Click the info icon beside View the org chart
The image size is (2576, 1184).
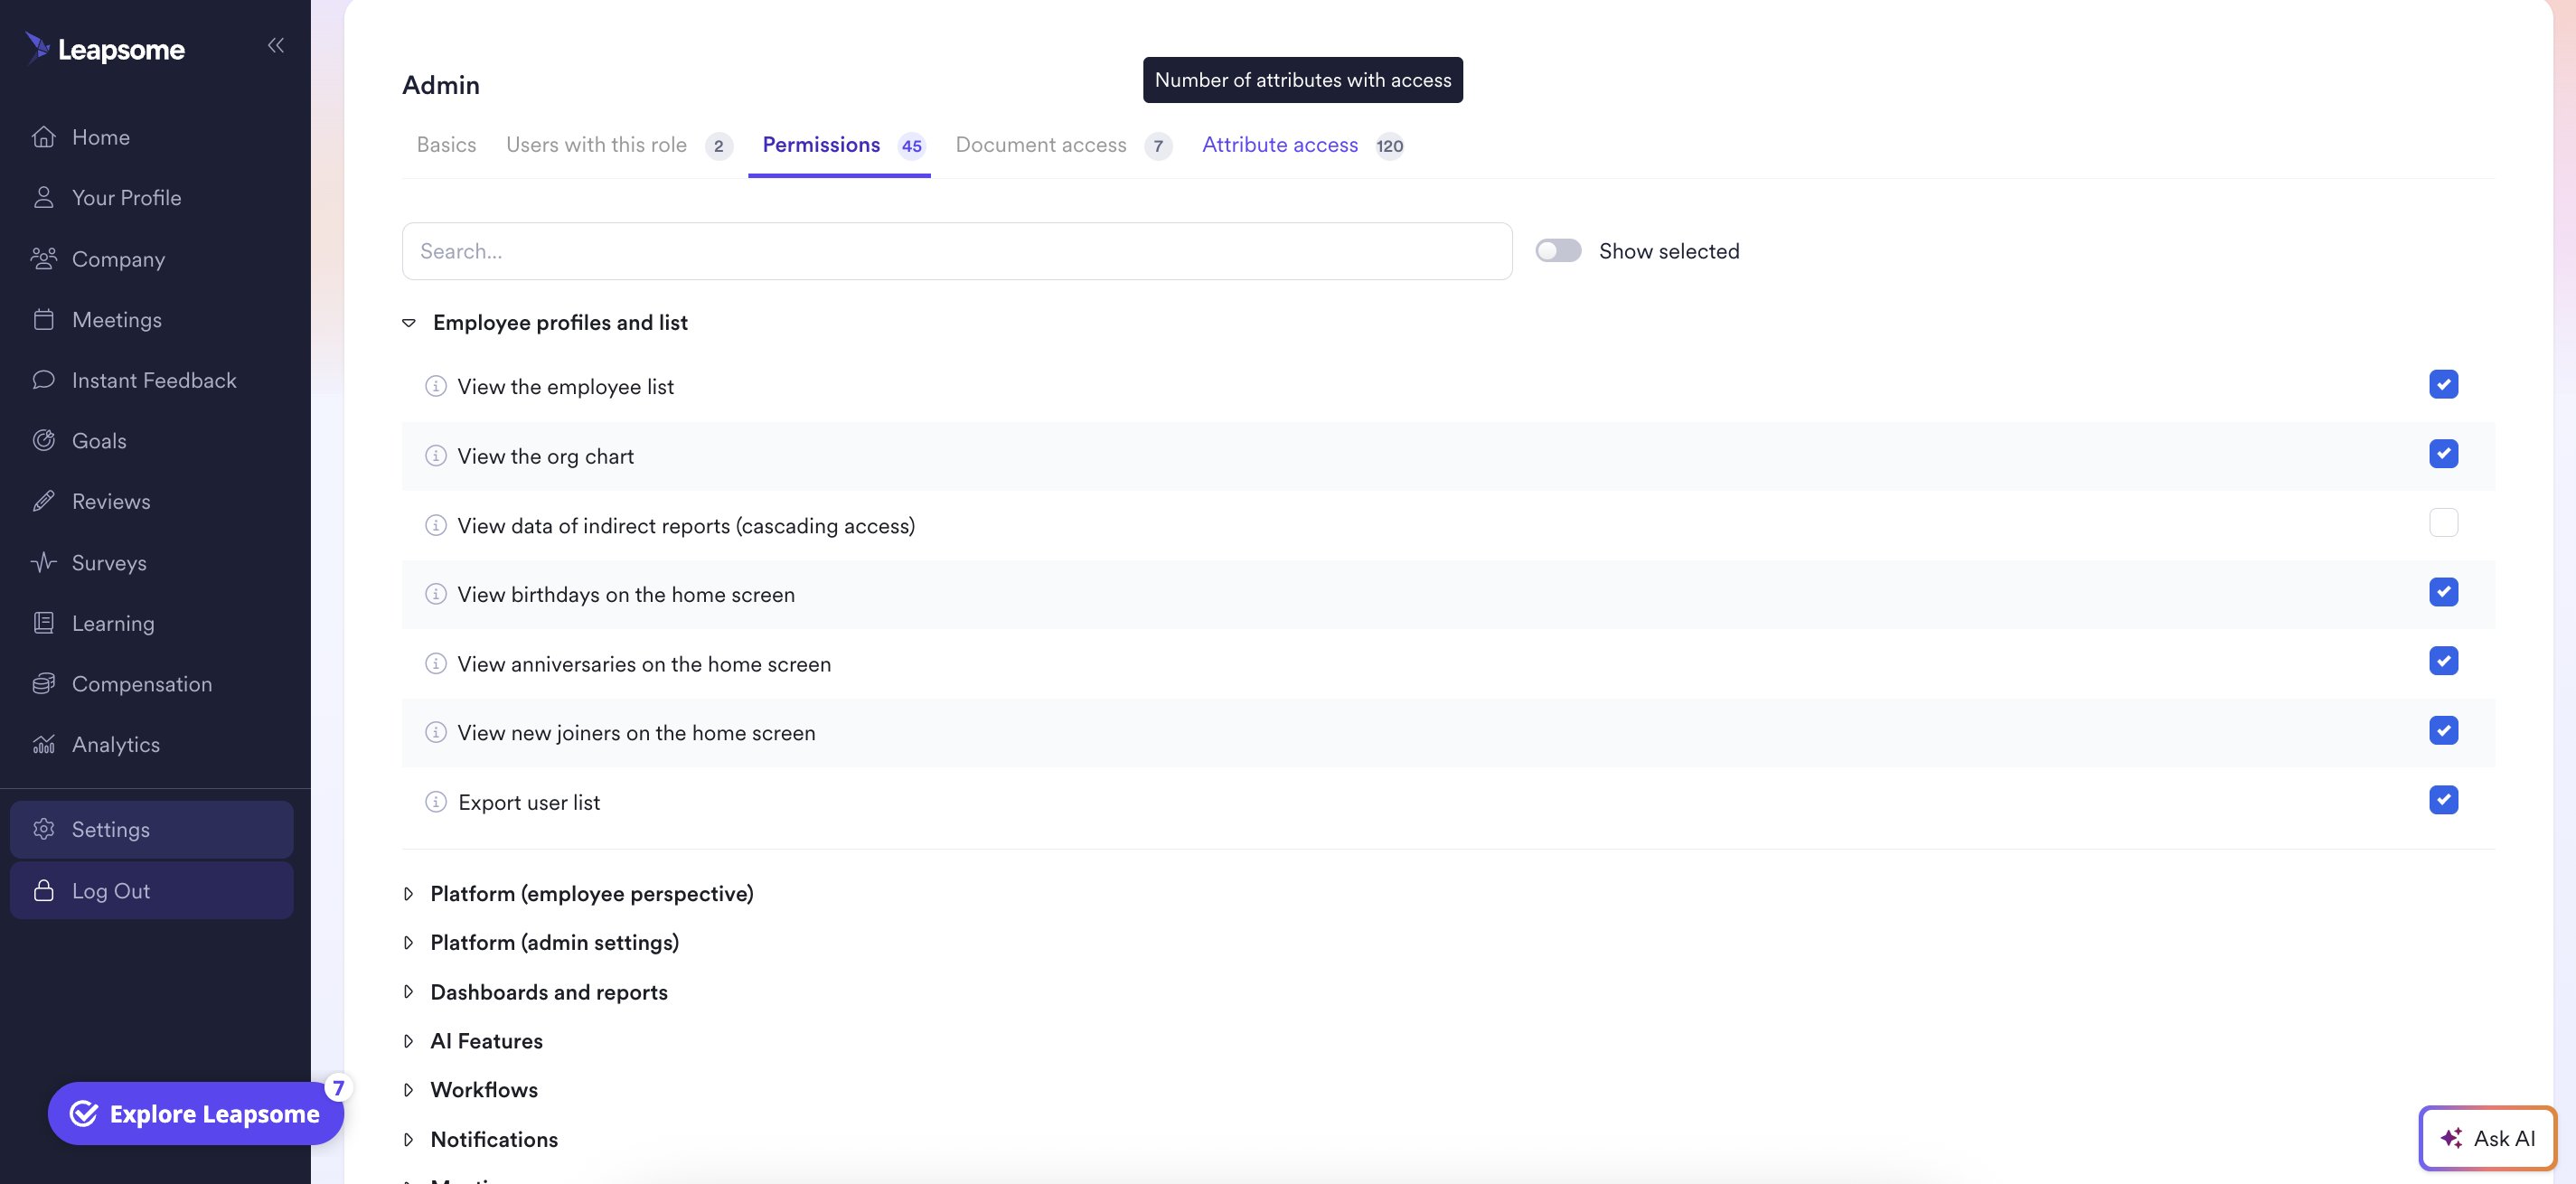pyautogui.click(x=435, y=456)
